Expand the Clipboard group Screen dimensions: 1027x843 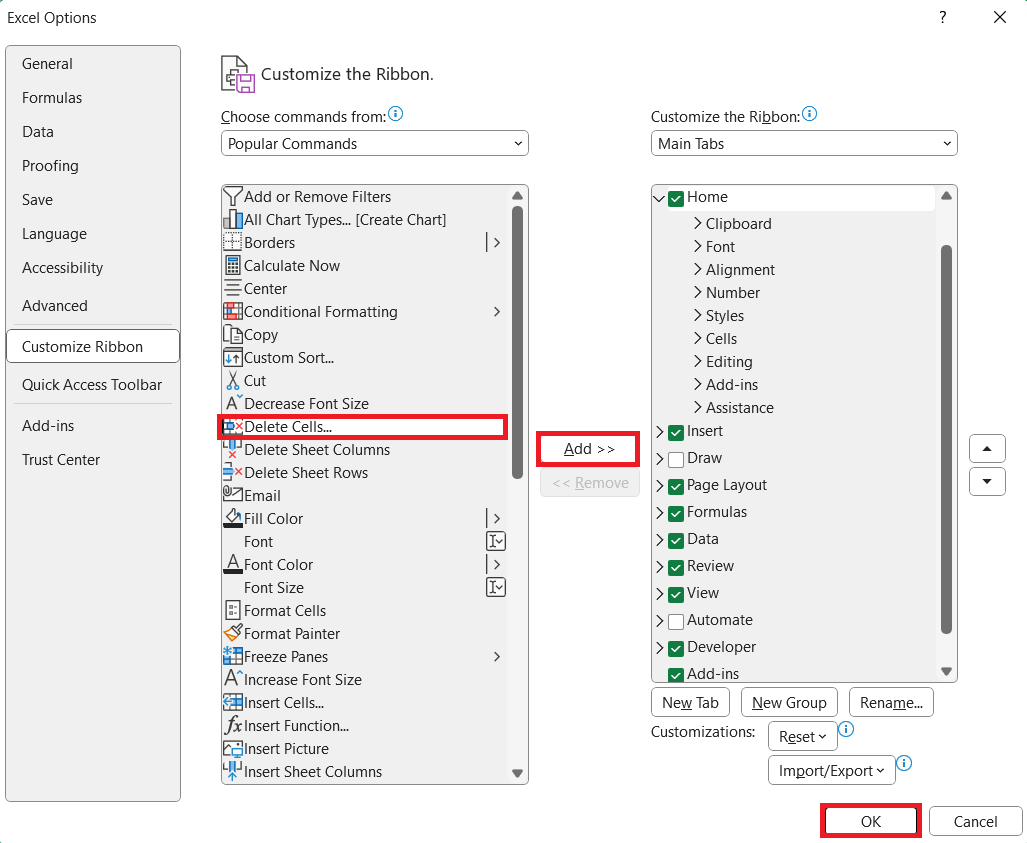698,223
